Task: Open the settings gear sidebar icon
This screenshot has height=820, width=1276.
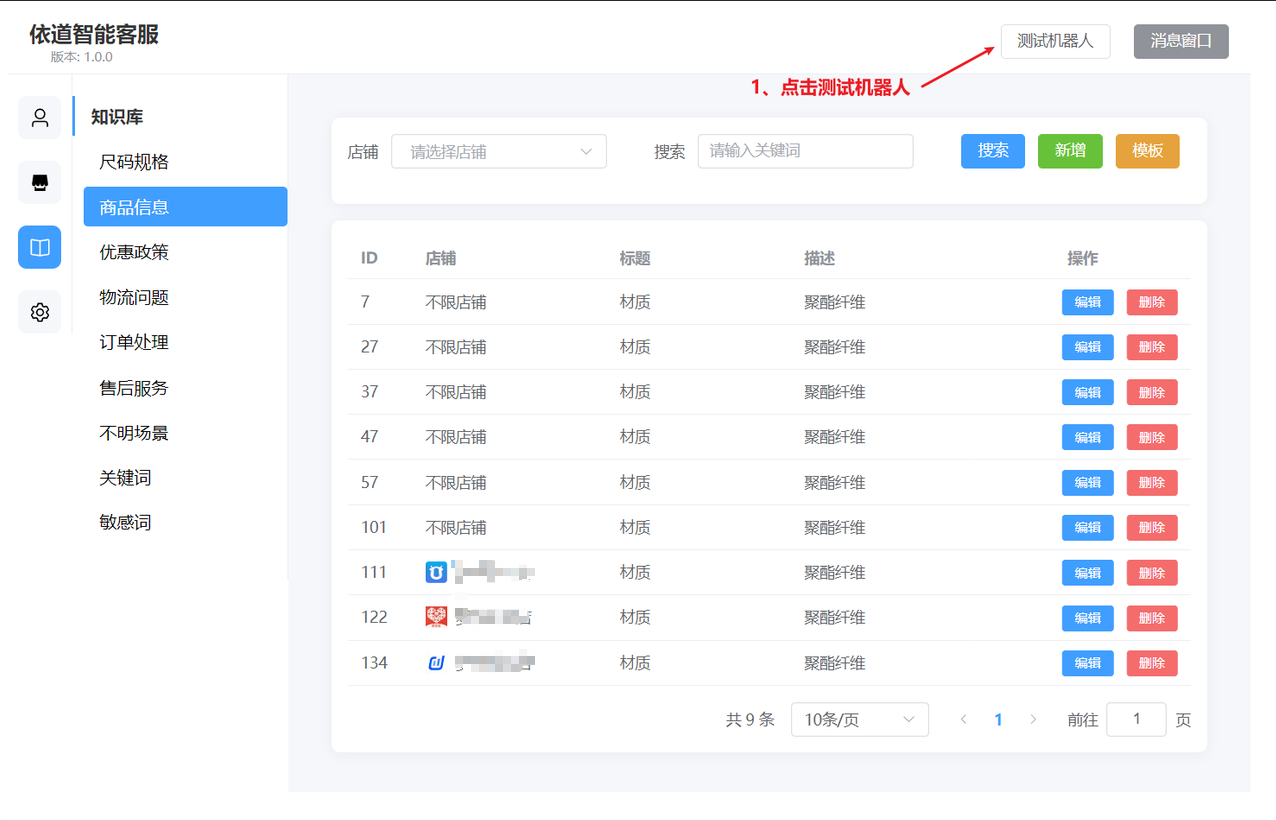Action: [x=40, y=312]
